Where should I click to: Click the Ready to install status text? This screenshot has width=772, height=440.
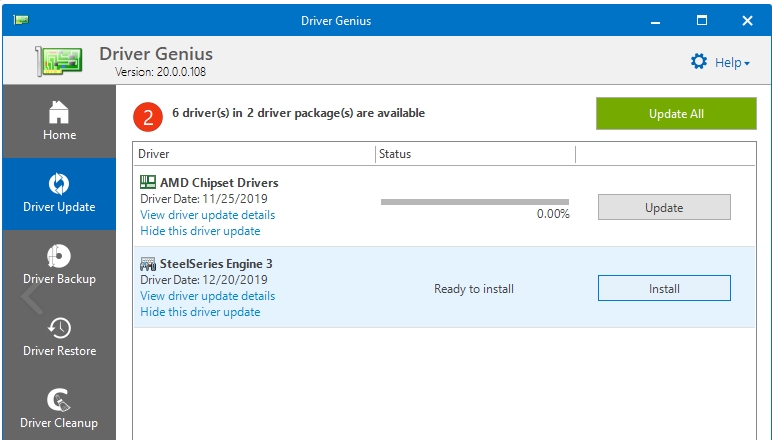click(x=474, y=289)
